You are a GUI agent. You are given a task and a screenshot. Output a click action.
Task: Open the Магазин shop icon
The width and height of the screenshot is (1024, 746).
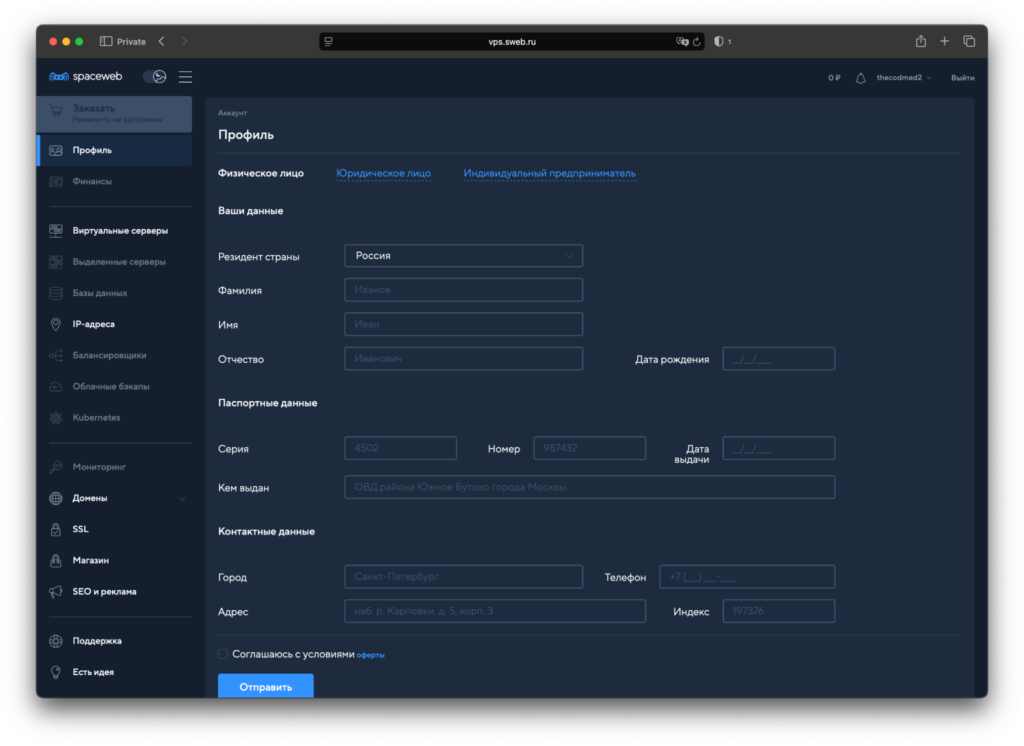(x=56, y=560)
